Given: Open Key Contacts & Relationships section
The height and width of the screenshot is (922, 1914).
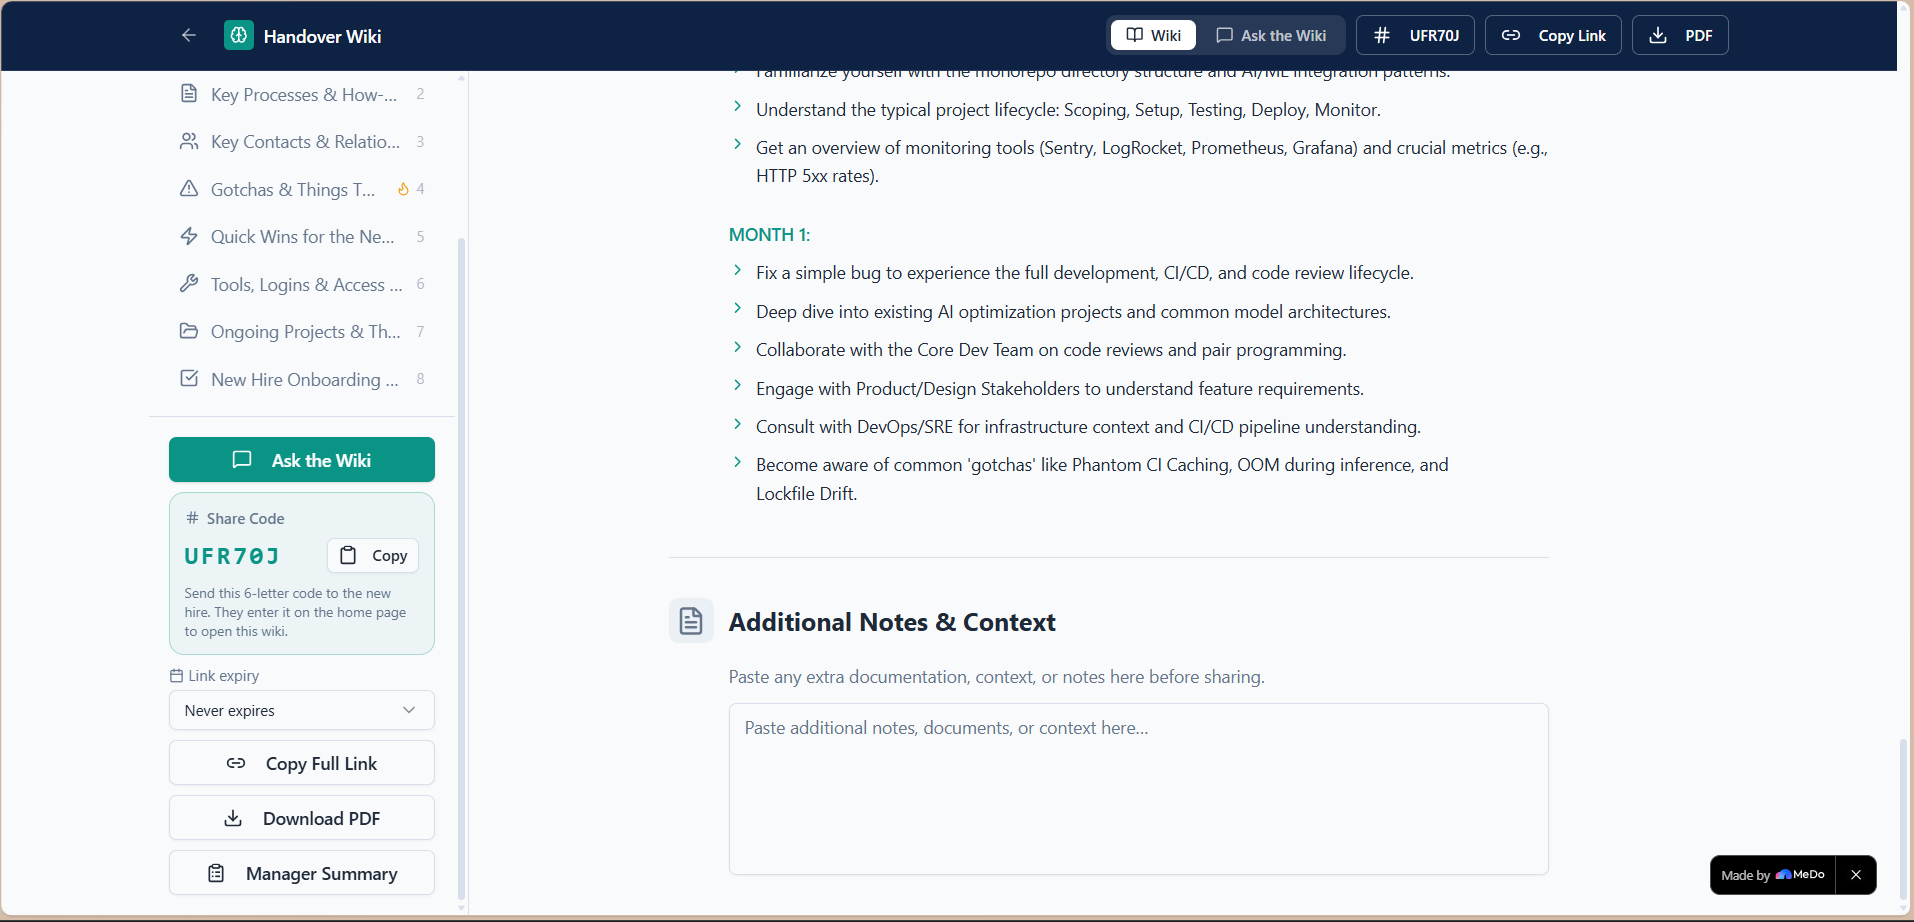Looking at the screenshot, I should 302,142.
